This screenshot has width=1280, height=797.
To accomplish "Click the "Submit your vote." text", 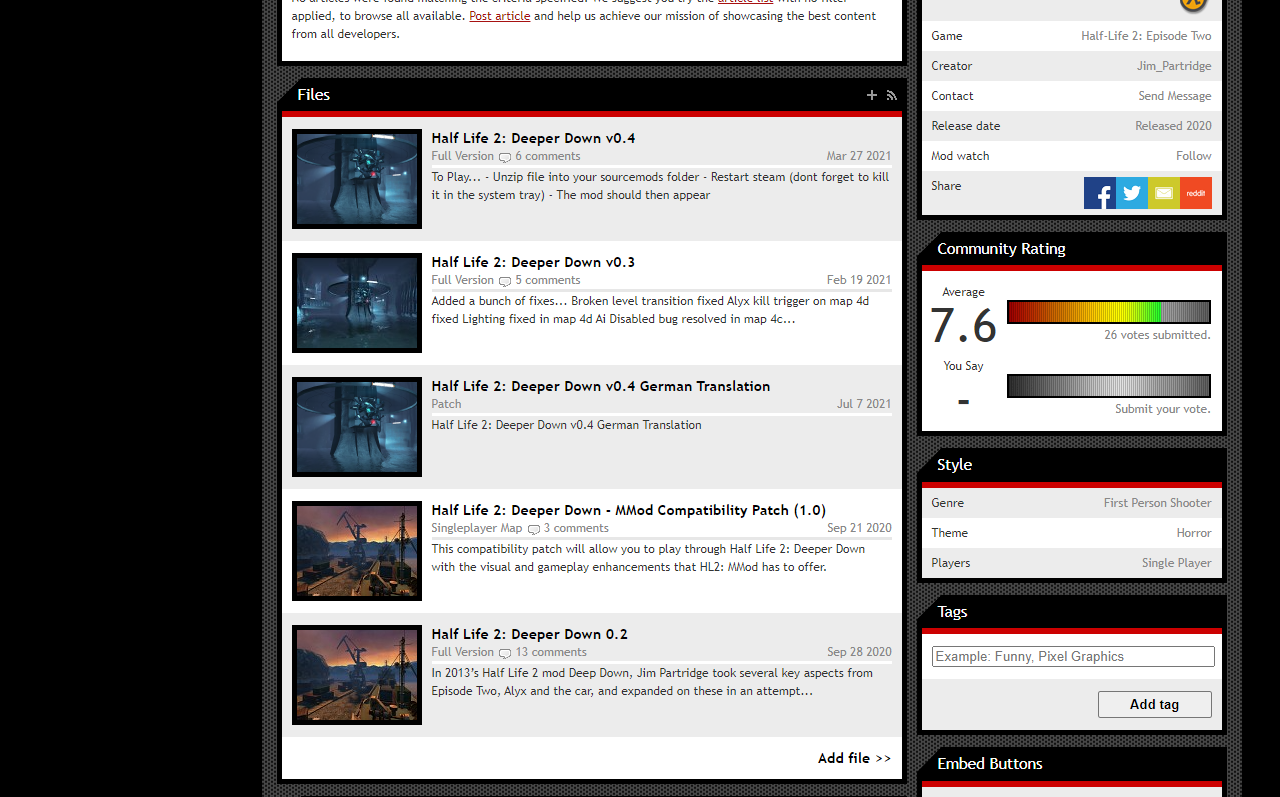I will click(1163, 409).
